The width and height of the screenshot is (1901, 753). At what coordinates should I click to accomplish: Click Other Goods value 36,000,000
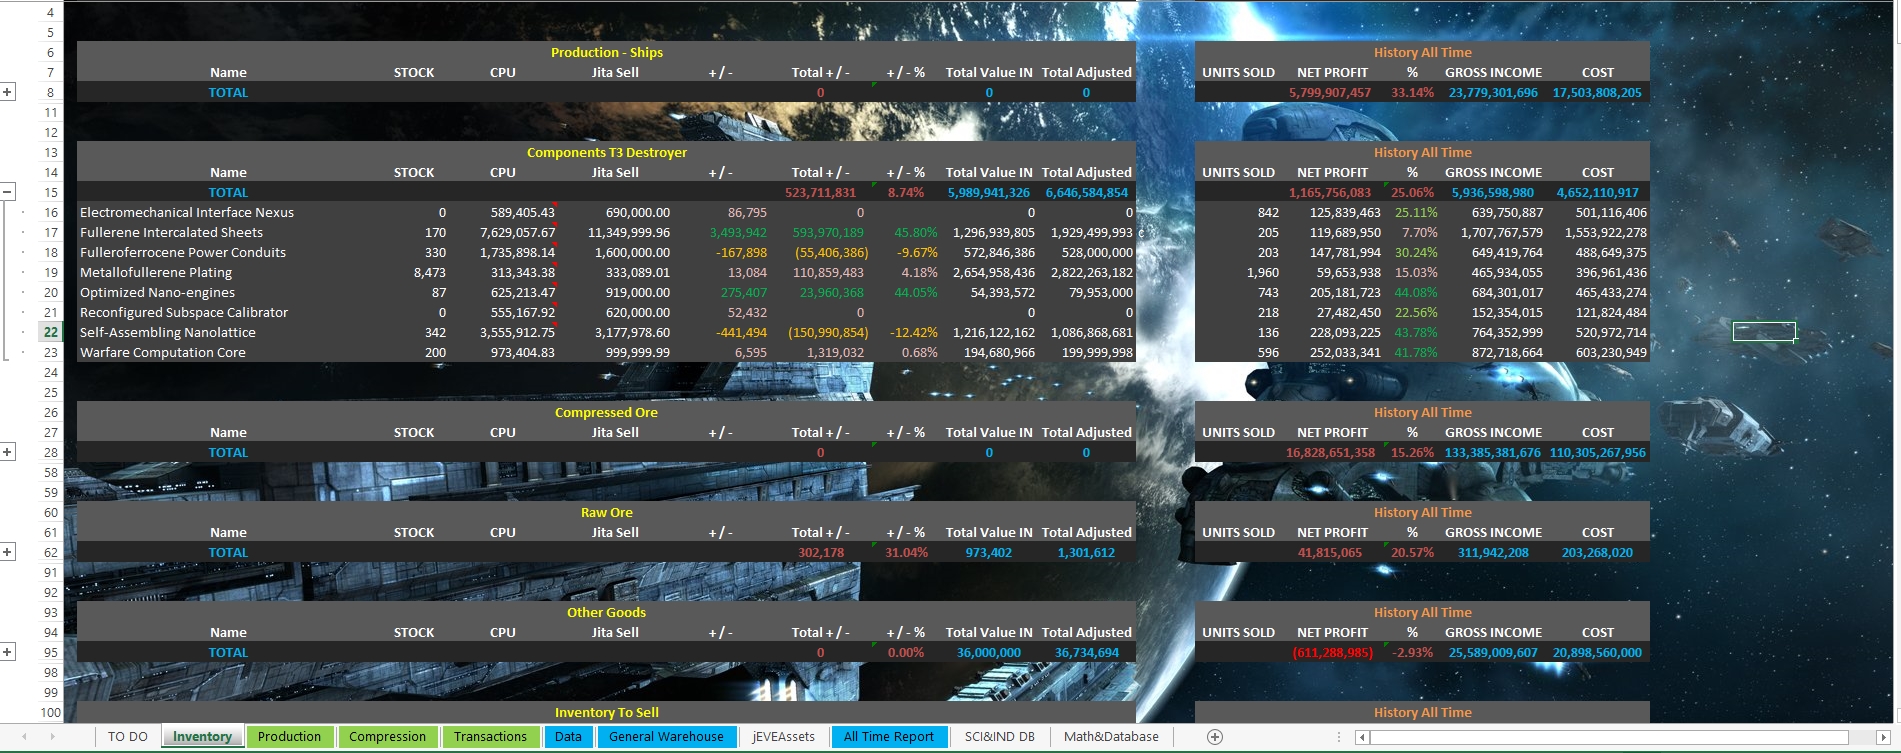[989, 652]
